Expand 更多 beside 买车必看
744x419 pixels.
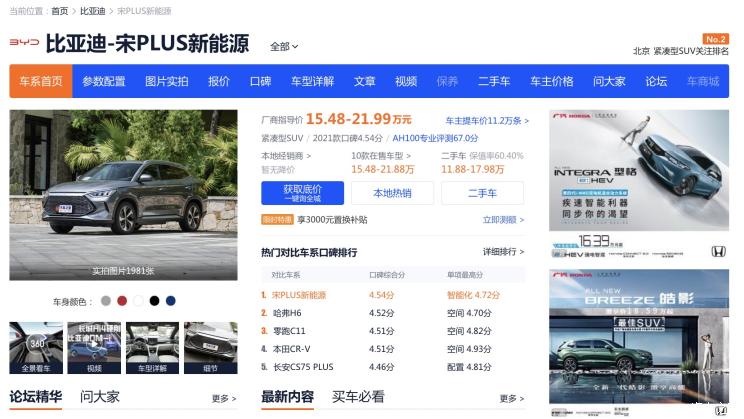[x=511, y=399]
